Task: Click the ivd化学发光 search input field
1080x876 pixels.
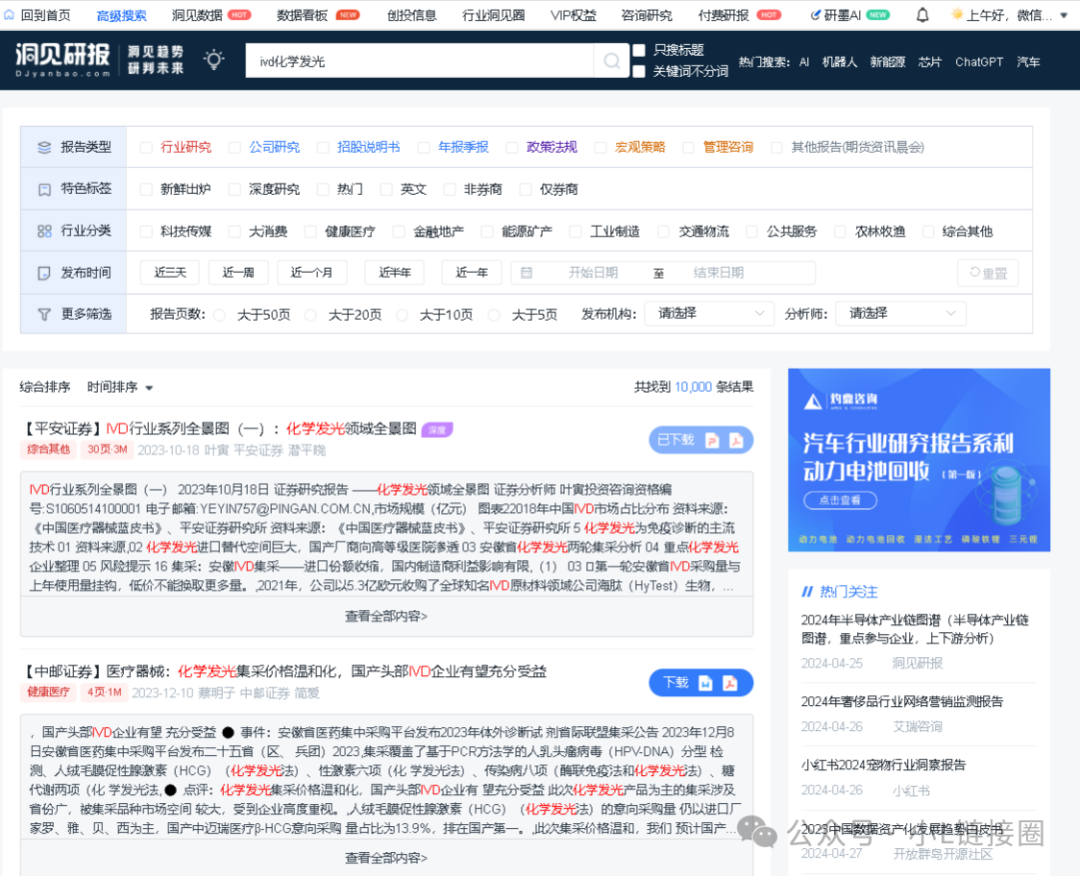Action: pyautogui.click(x=420, y=62)
